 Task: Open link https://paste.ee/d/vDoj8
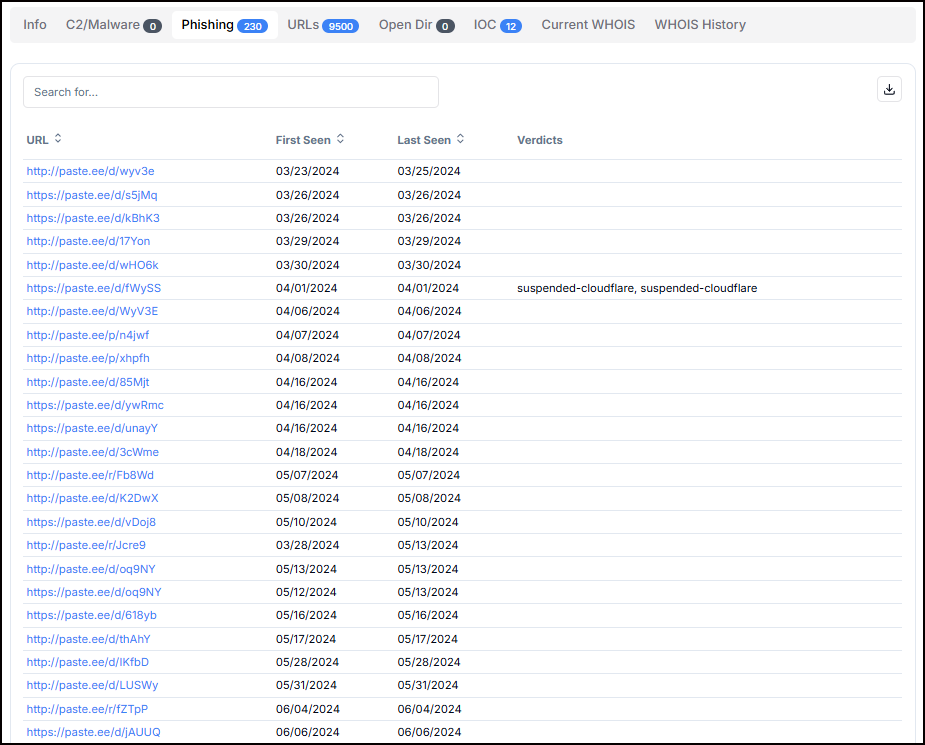91,522
